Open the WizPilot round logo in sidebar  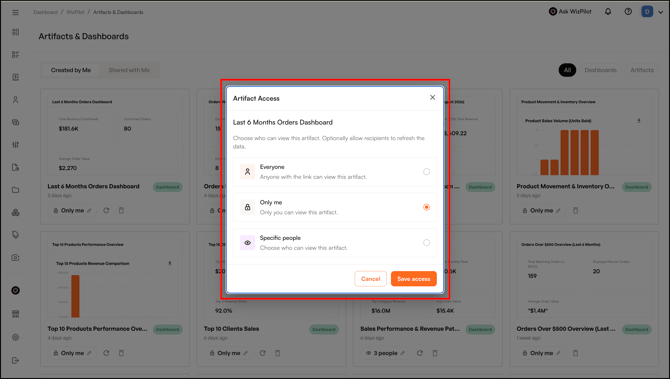(x=15, y=291)
